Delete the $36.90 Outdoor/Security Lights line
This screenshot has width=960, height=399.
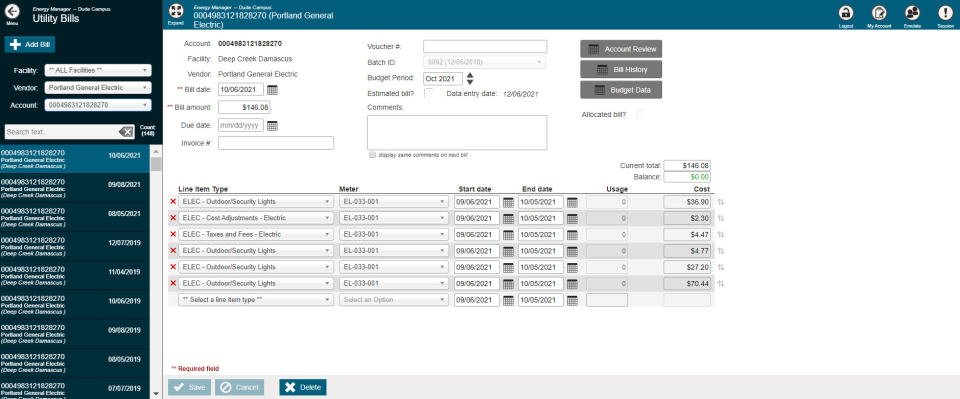coord(173,201)
